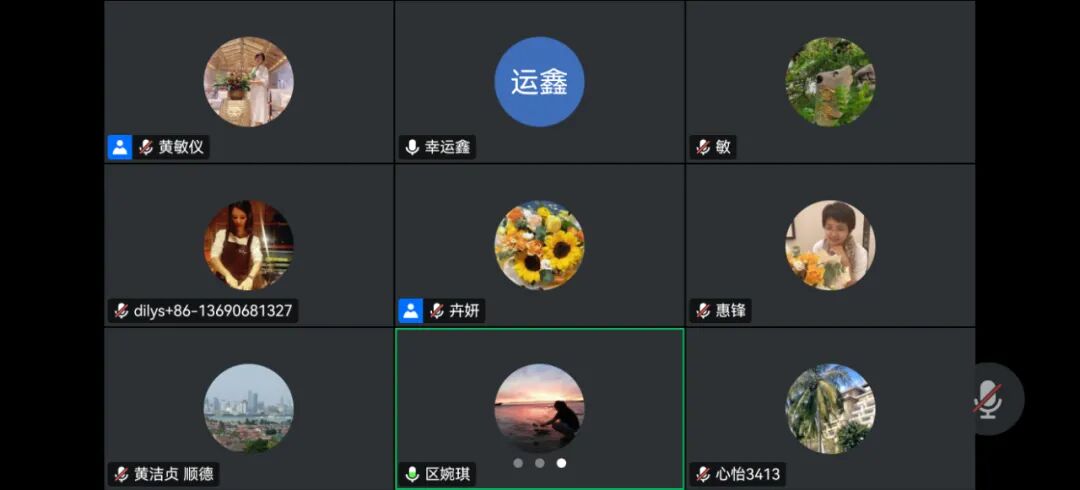Screen dimensions: 1080x490
Task: Click the blue co-host icon beside 卉妍
Action: 411,311
